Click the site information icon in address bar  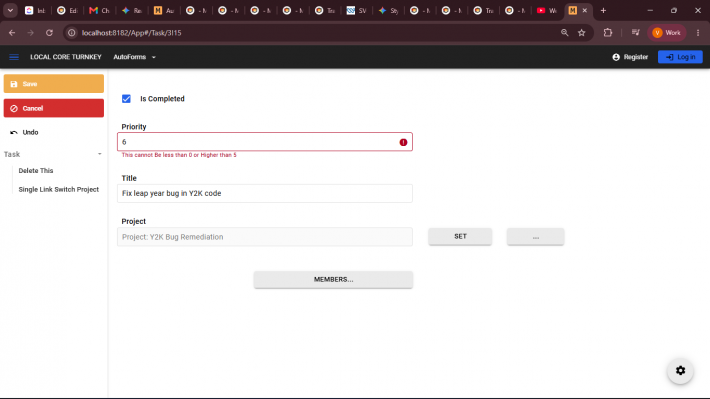coord(72,33)
